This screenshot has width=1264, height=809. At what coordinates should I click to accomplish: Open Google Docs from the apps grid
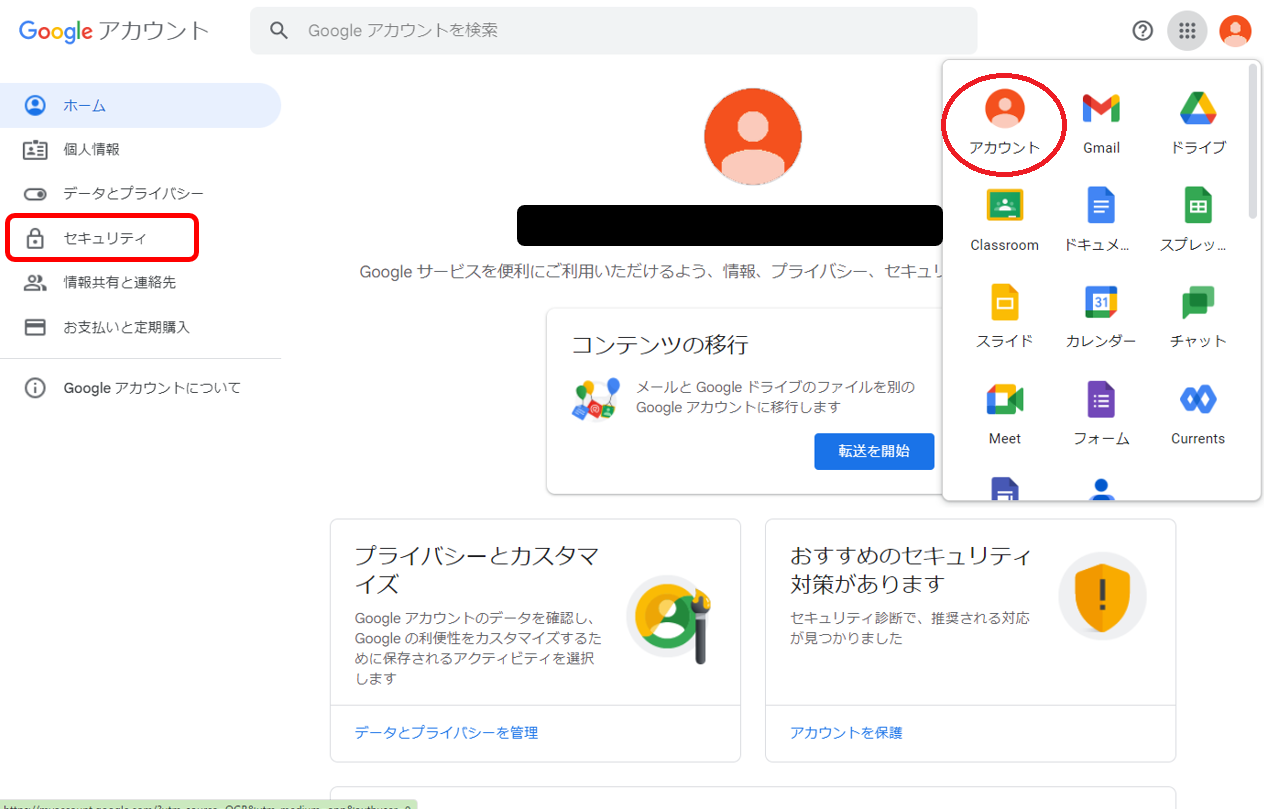1101,219
